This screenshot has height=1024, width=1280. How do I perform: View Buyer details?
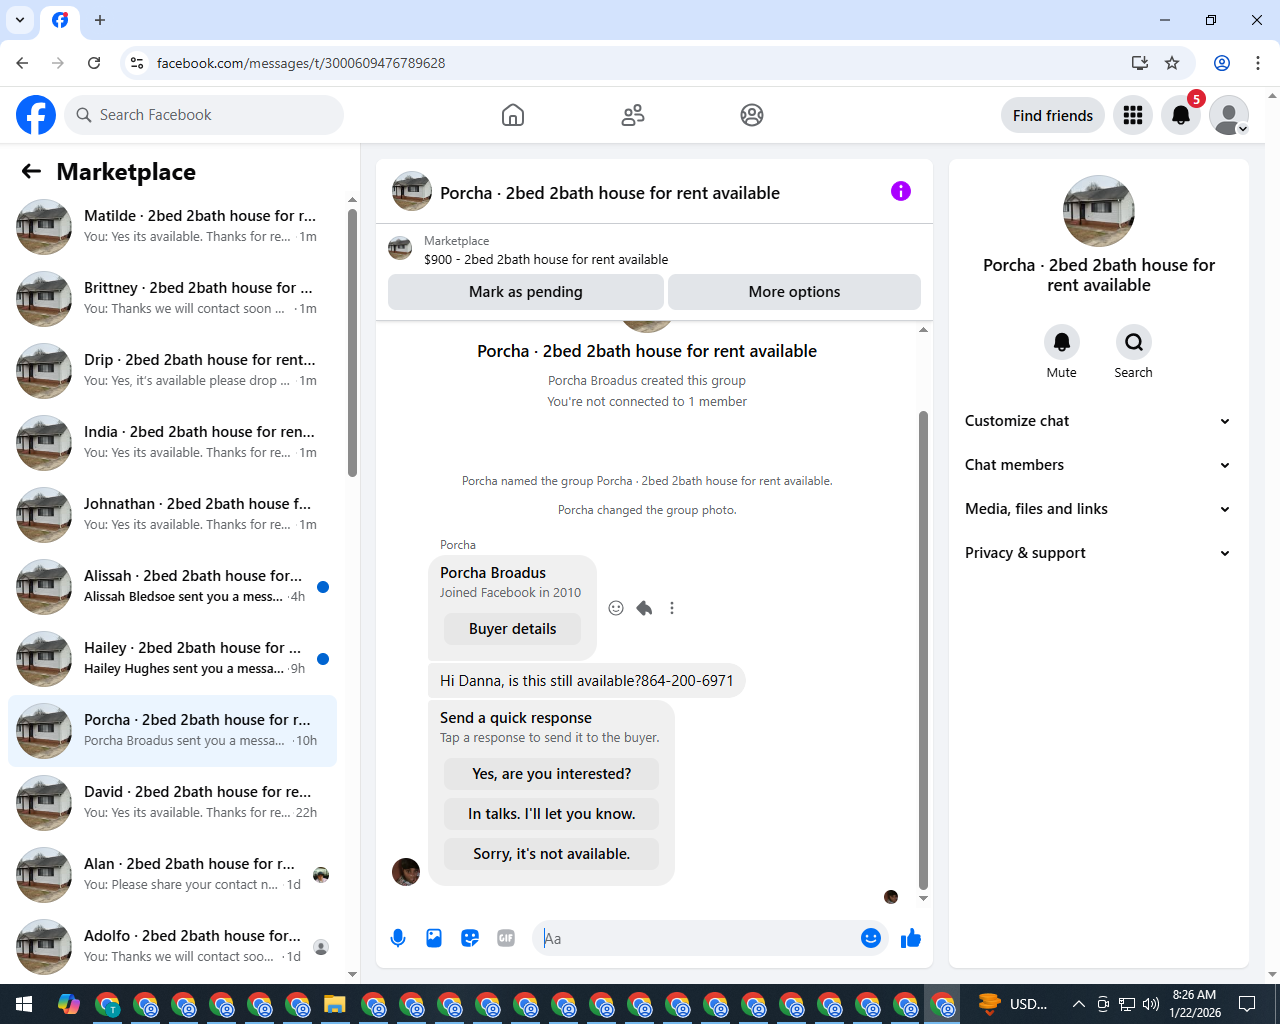[x=512, y=629]
